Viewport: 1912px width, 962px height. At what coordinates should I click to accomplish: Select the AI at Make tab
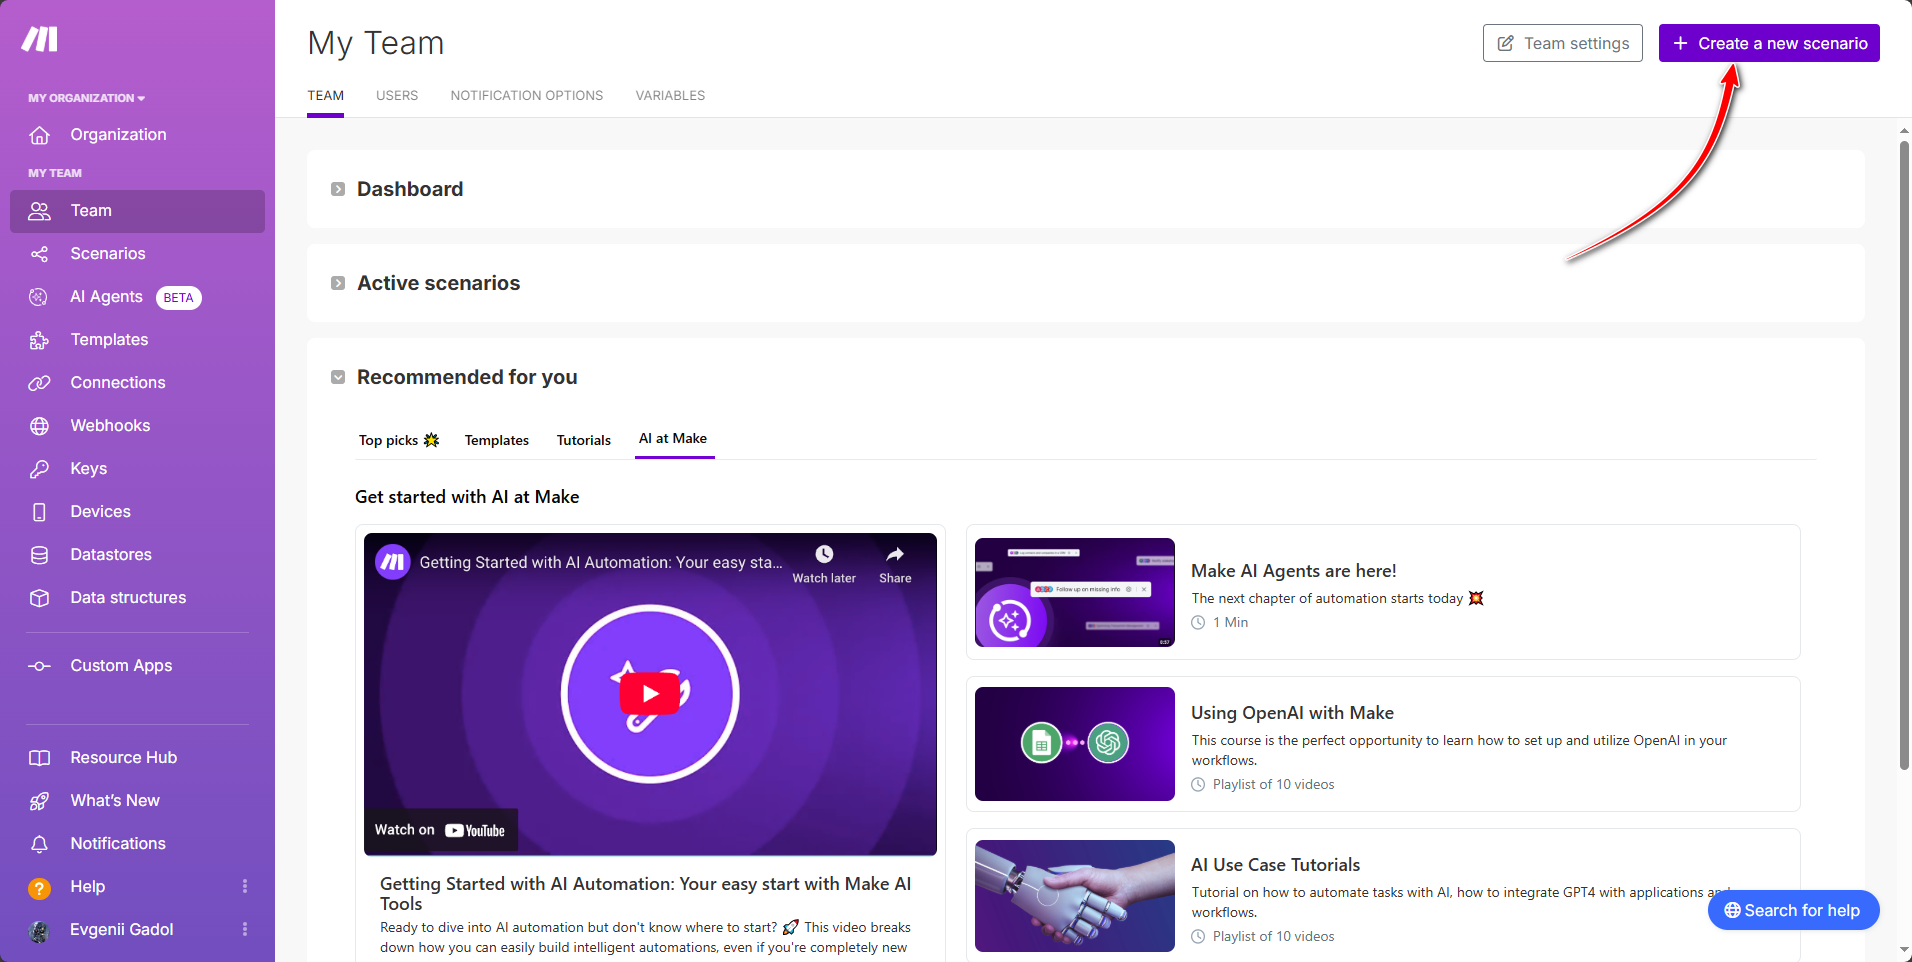tap(674, 439)
